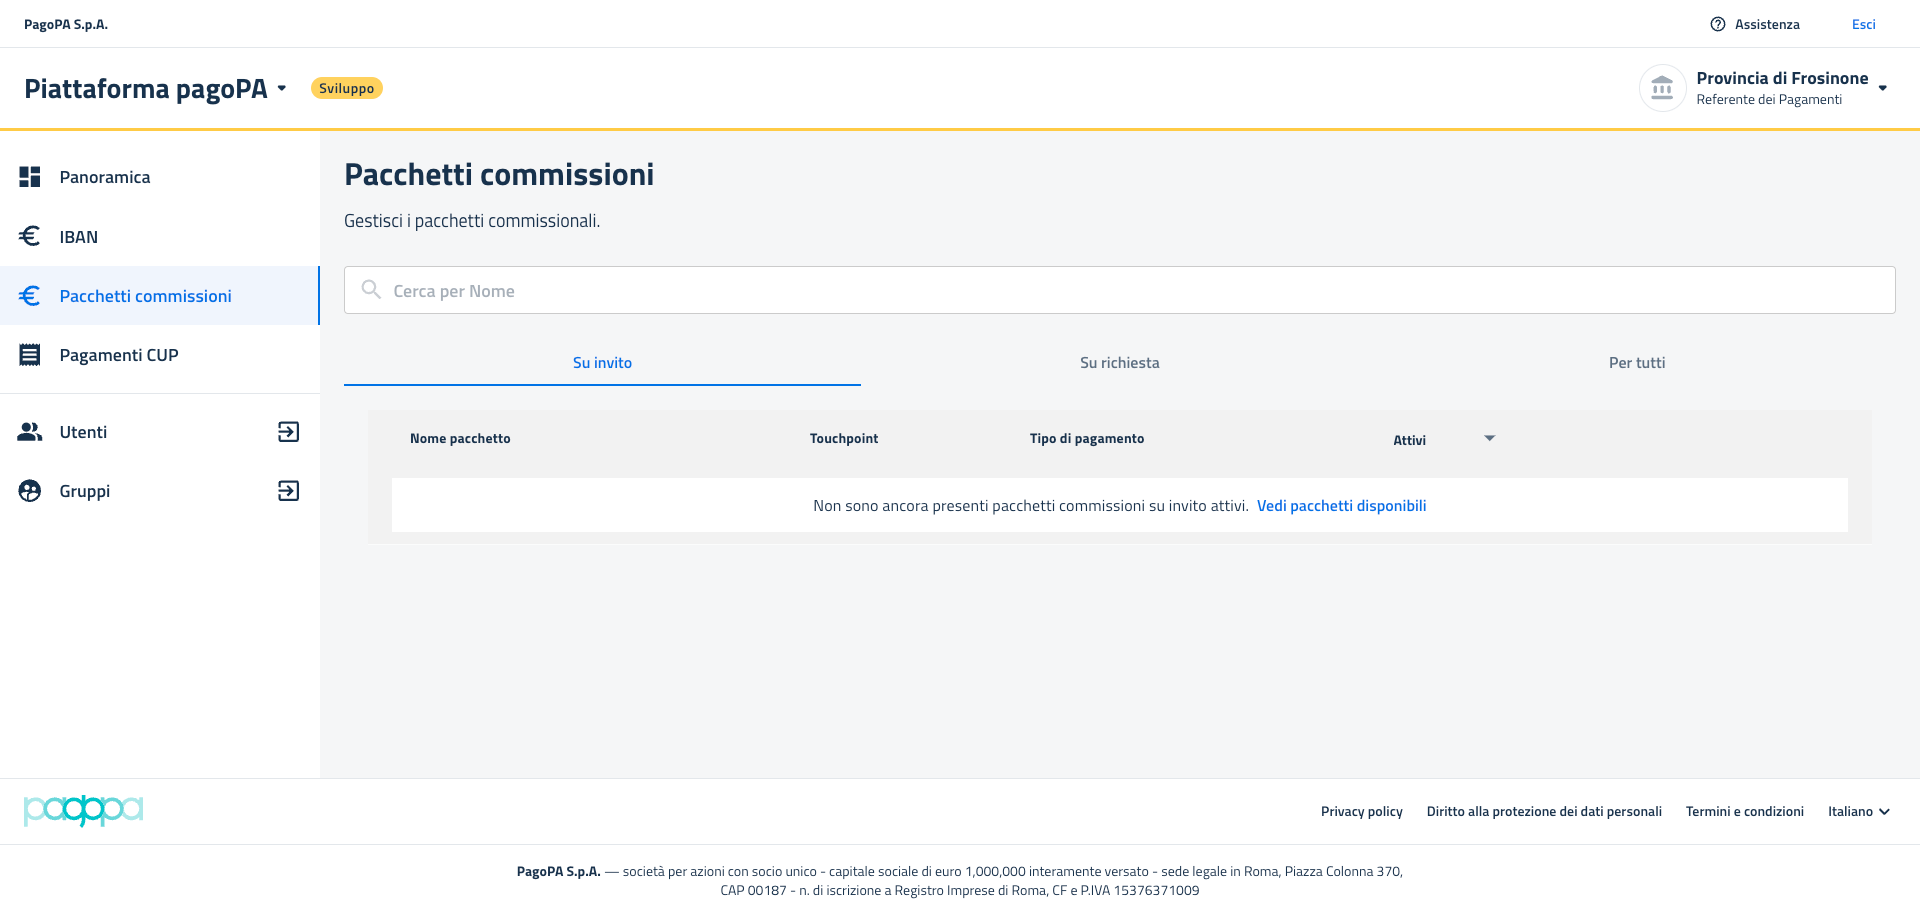Change language via Italiano dropdown
This screenshot has height=916, width=1920.
tap(1858, 811)
